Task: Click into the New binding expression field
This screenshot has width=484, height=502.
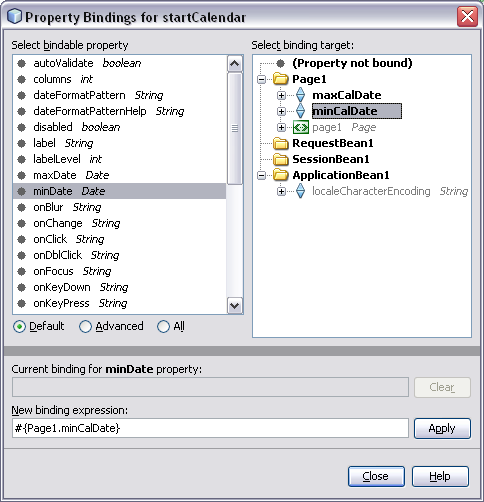Action: pos(210,428)
